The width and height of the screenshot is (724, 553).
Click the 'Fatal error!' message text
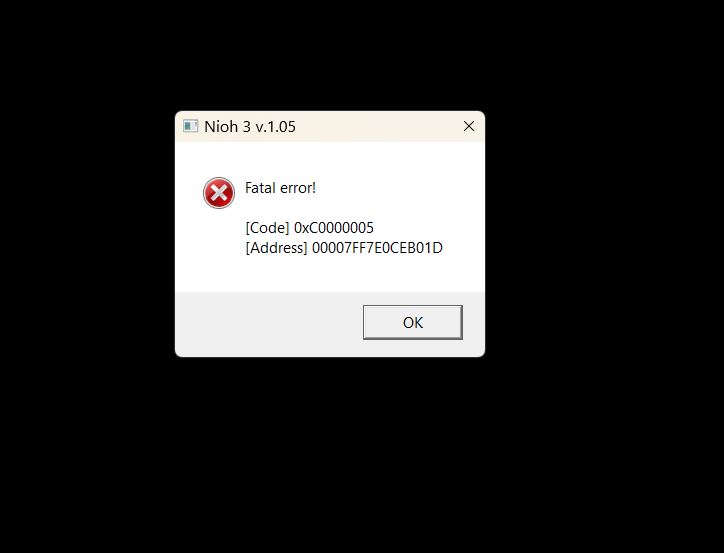pyautogui.click(x=280, y=188)
